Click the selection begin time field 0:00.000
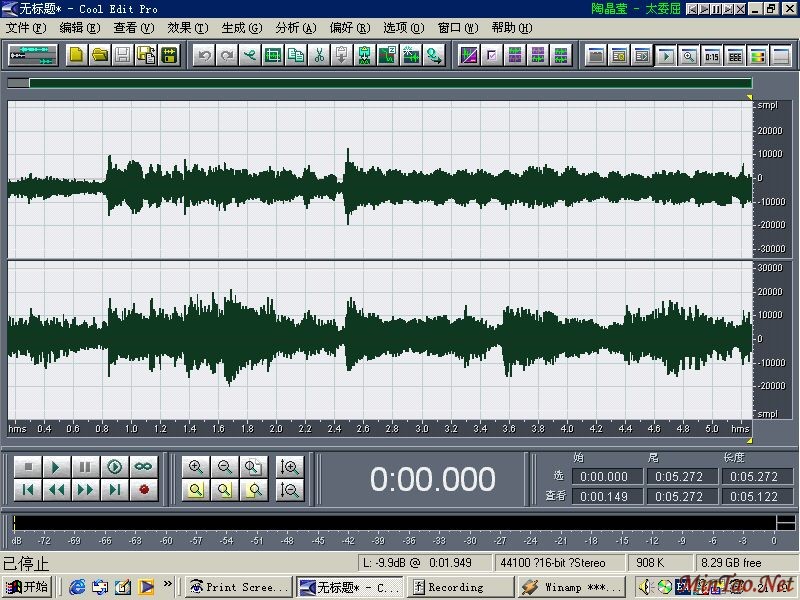Viewport: 800px width, 600px height. [x=604, y=477]
